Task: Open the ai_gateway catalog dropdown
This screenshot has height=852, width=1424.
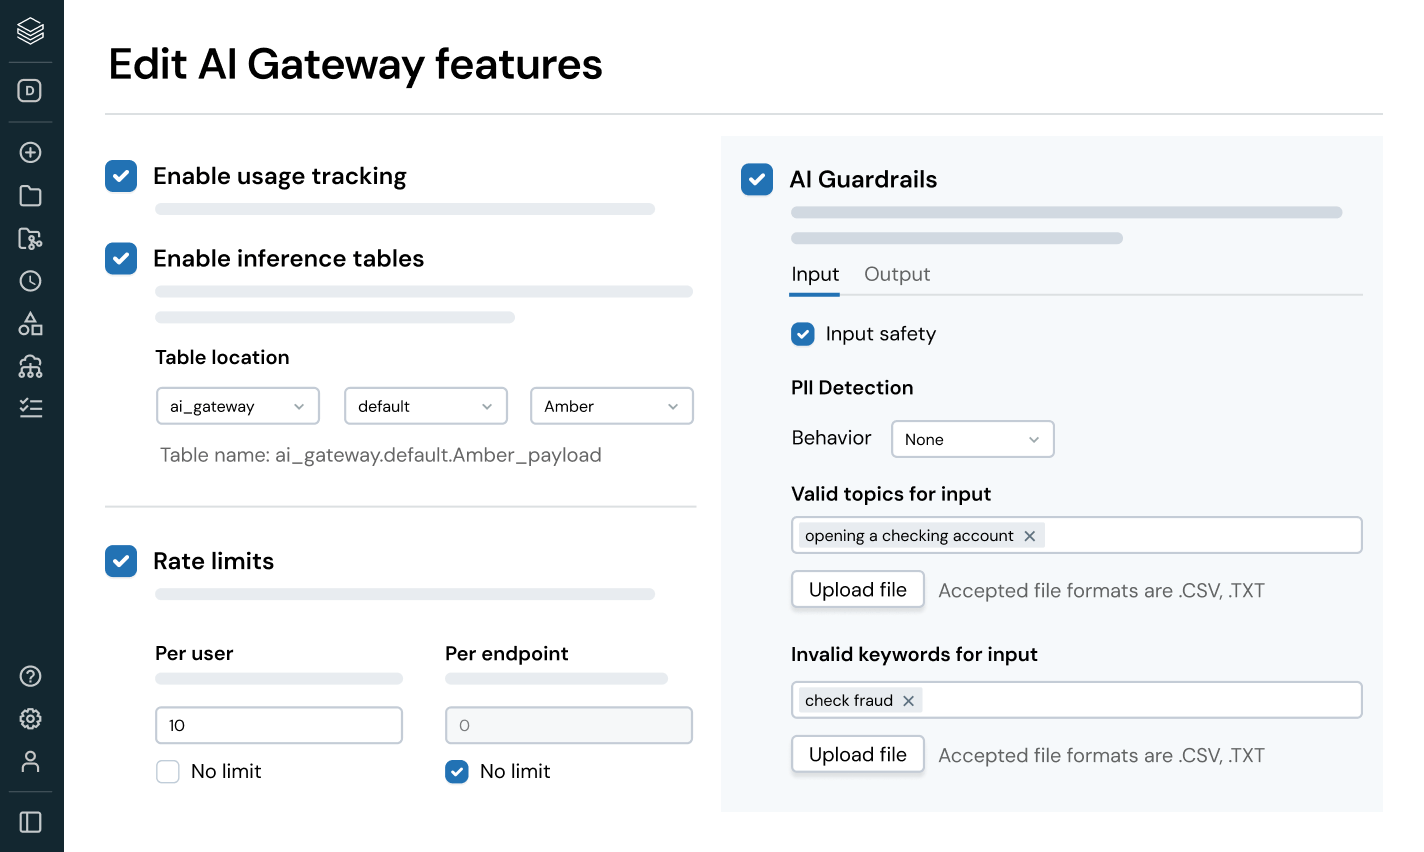Action: point(238,406)
